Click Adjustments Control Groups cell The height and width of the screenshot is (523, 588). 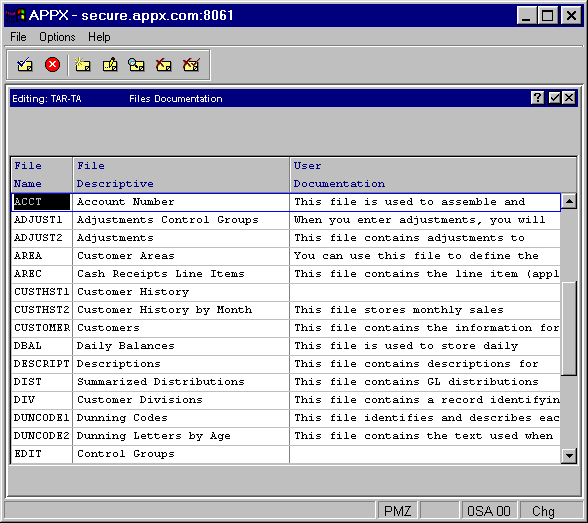pos(181,220)
